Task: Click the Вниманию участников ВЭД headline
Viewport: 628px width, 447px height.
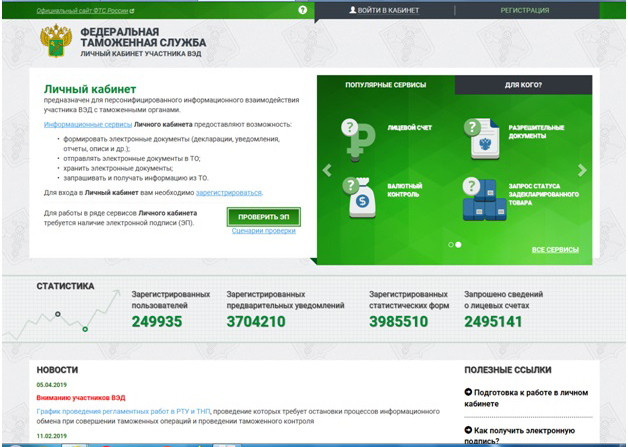Action: click(x=81, y=398)
